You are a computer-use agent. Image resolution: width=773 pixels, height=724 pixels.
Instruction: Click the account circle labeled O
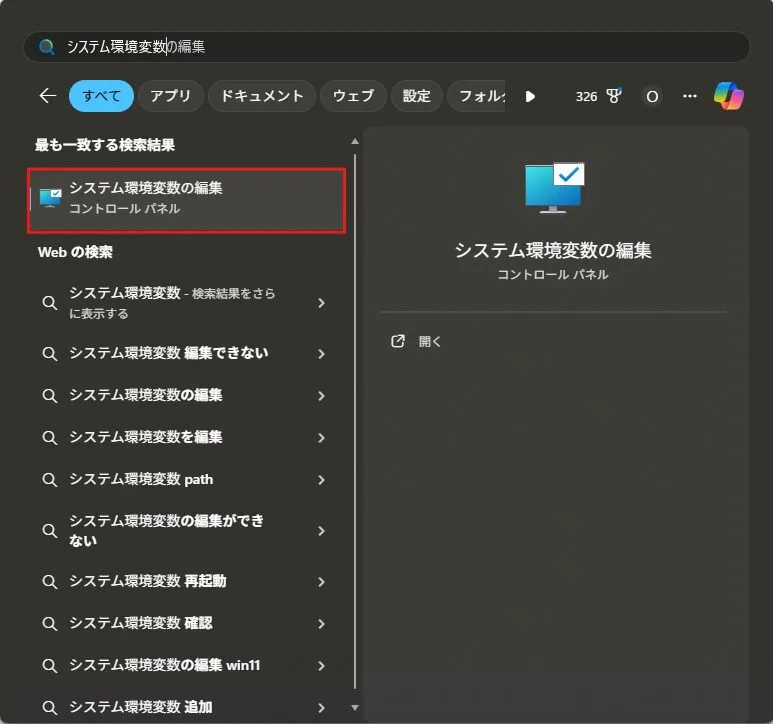coord(652,96)
